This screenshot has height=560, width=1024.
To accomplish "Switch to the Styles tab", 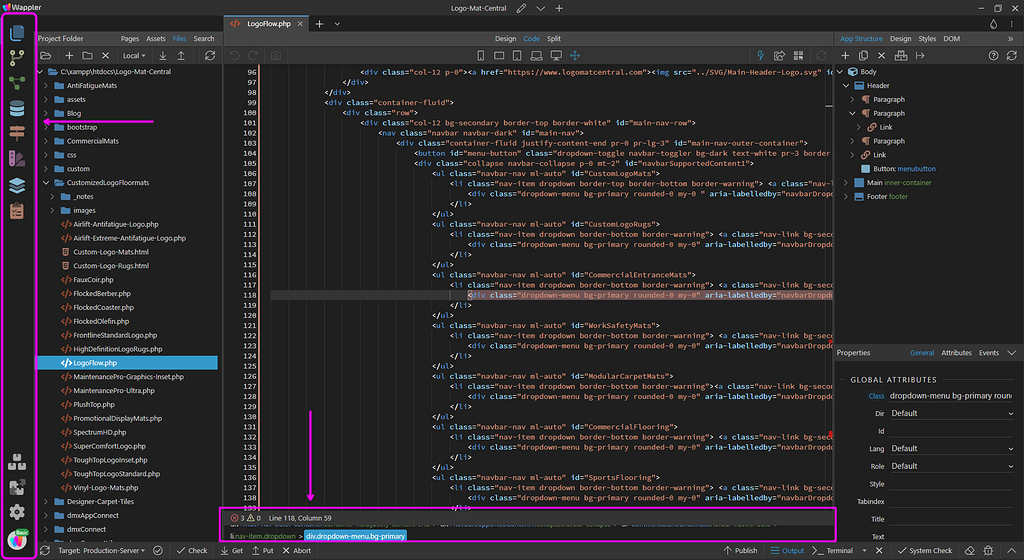I will click(x=927, y=39).
